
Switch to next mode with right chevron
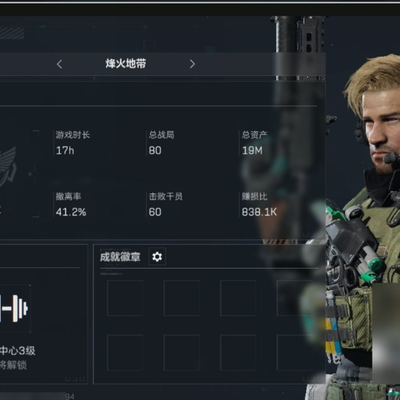point(192,64)
